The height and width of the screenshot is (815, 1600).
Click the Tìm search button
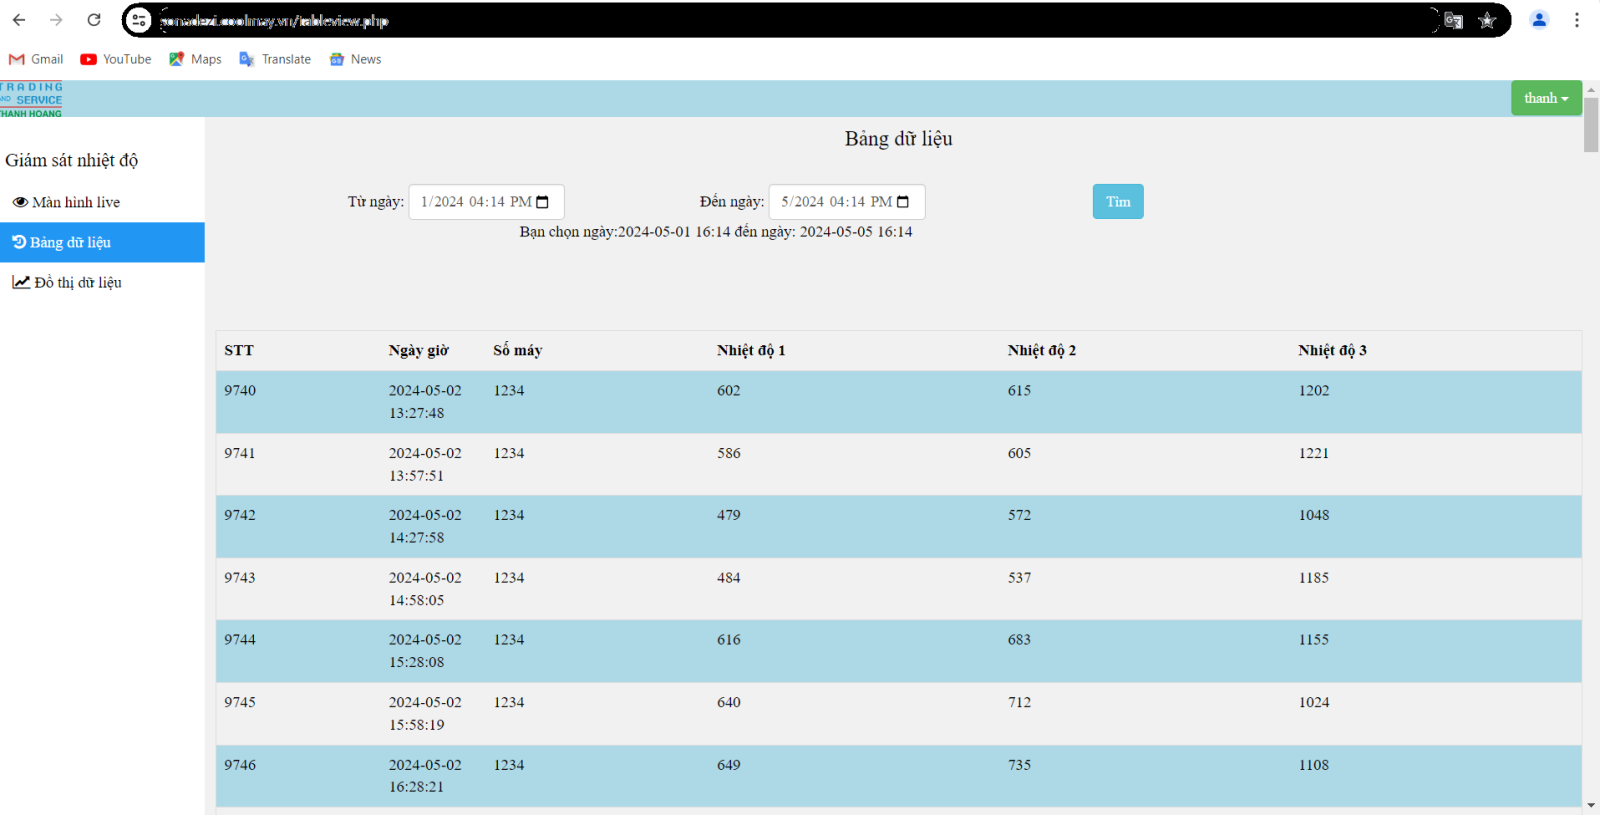(1117, 202)
